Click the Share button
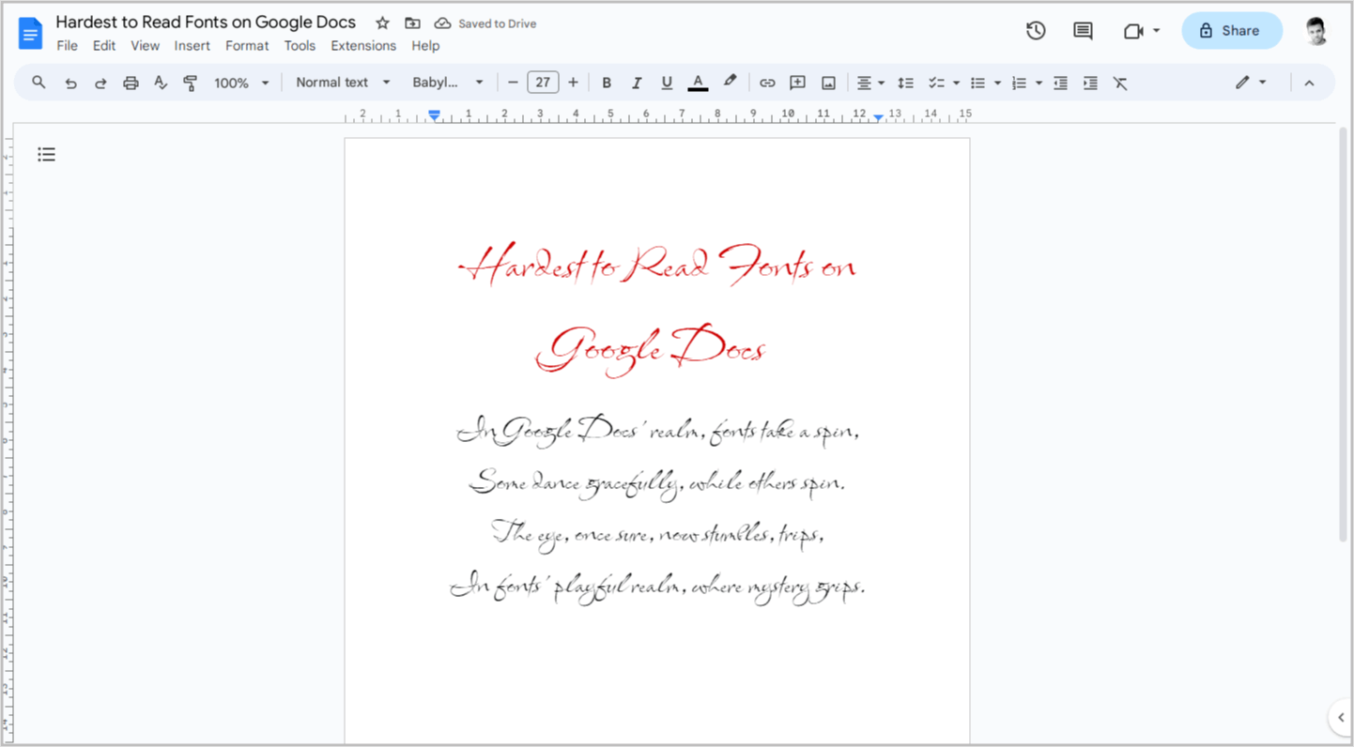The width and height of the screenshot is (1354, 747). (1231, 31)
